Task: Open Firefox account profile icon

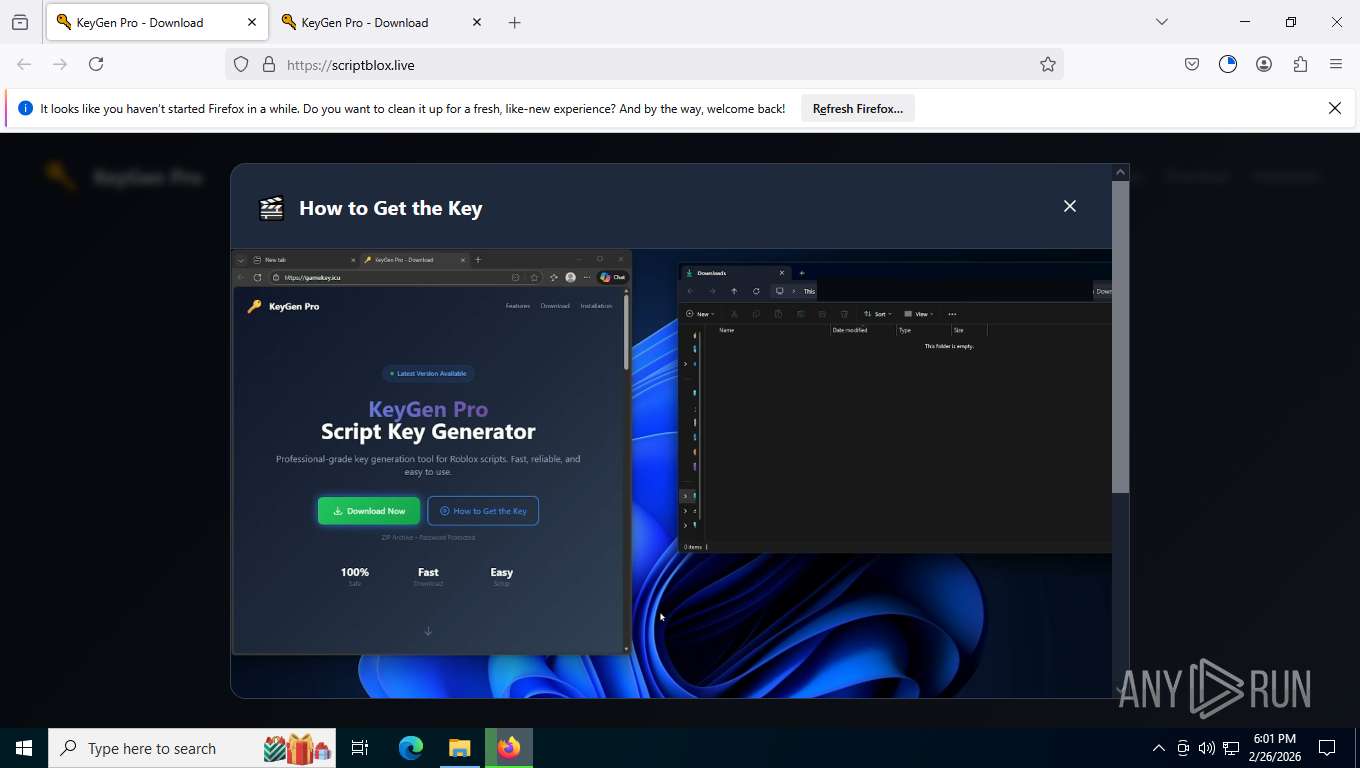Action: point(1264,64)
